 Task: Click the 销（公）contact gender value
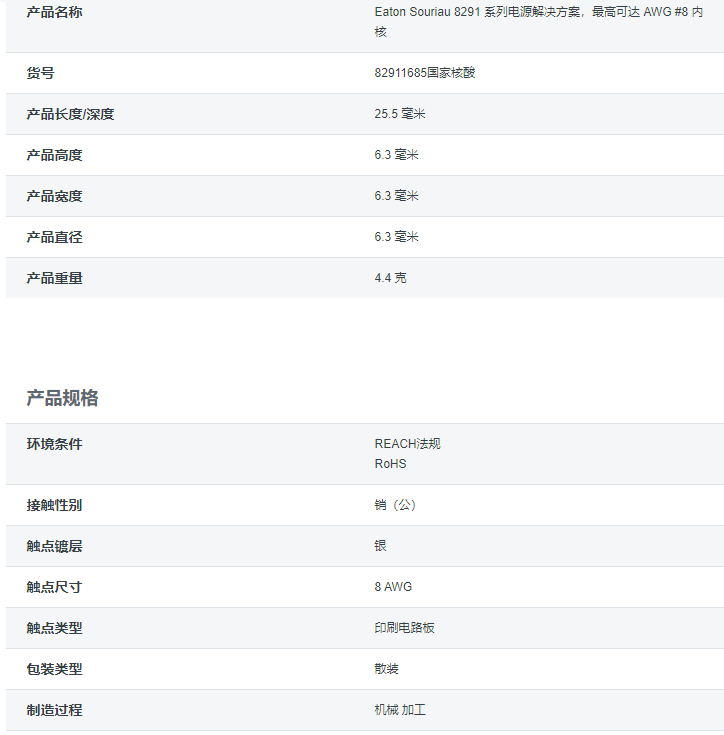pos(396,505)
